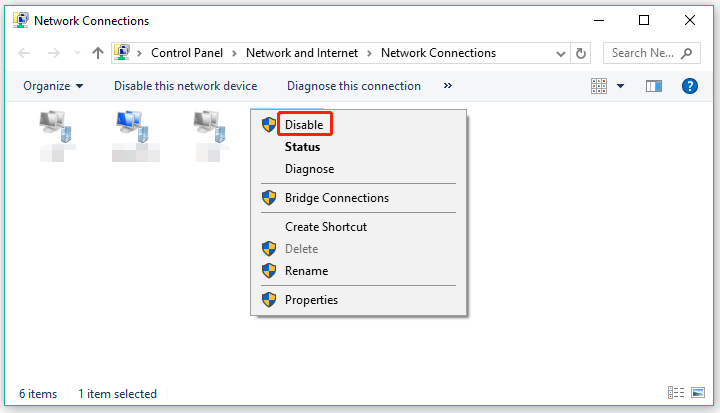This screenshot has width=720, height=413.
Task: Switch to details view in status bar
Action: coord(676,393)
